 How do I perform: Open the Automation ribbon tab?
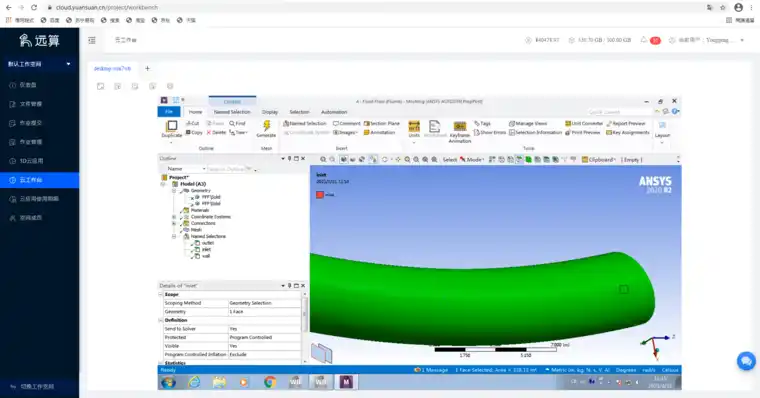pyautogui.click(x=334, y=112)
